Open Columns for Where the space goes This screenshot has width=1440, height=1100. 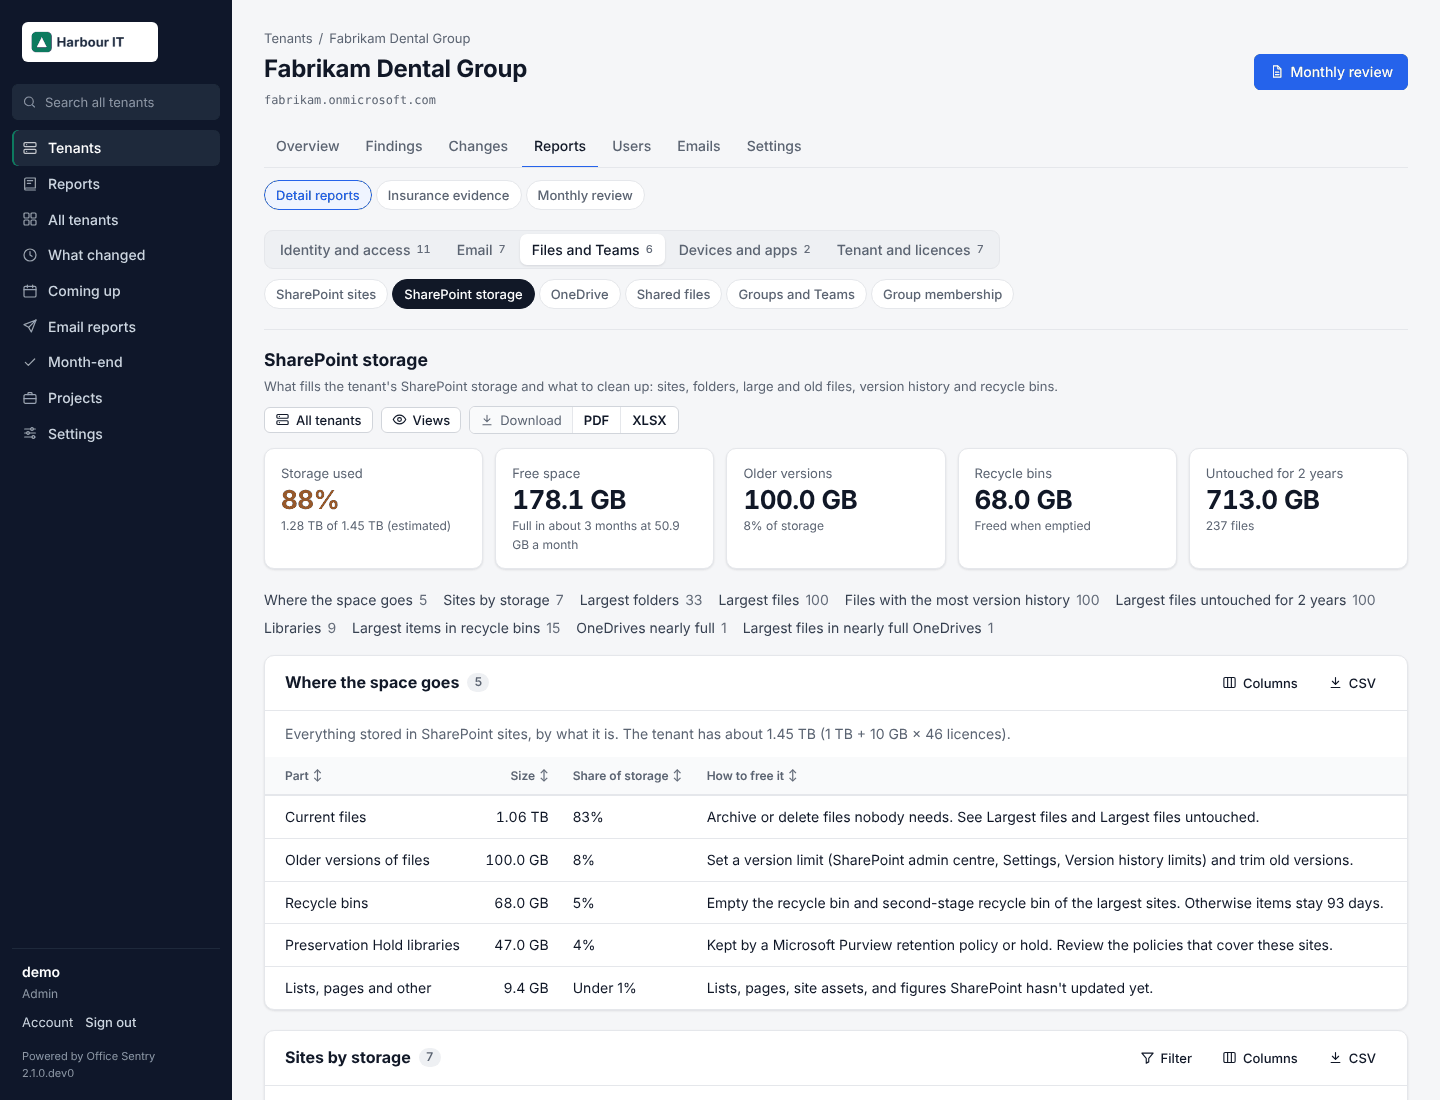click(x=1260, y=683)
